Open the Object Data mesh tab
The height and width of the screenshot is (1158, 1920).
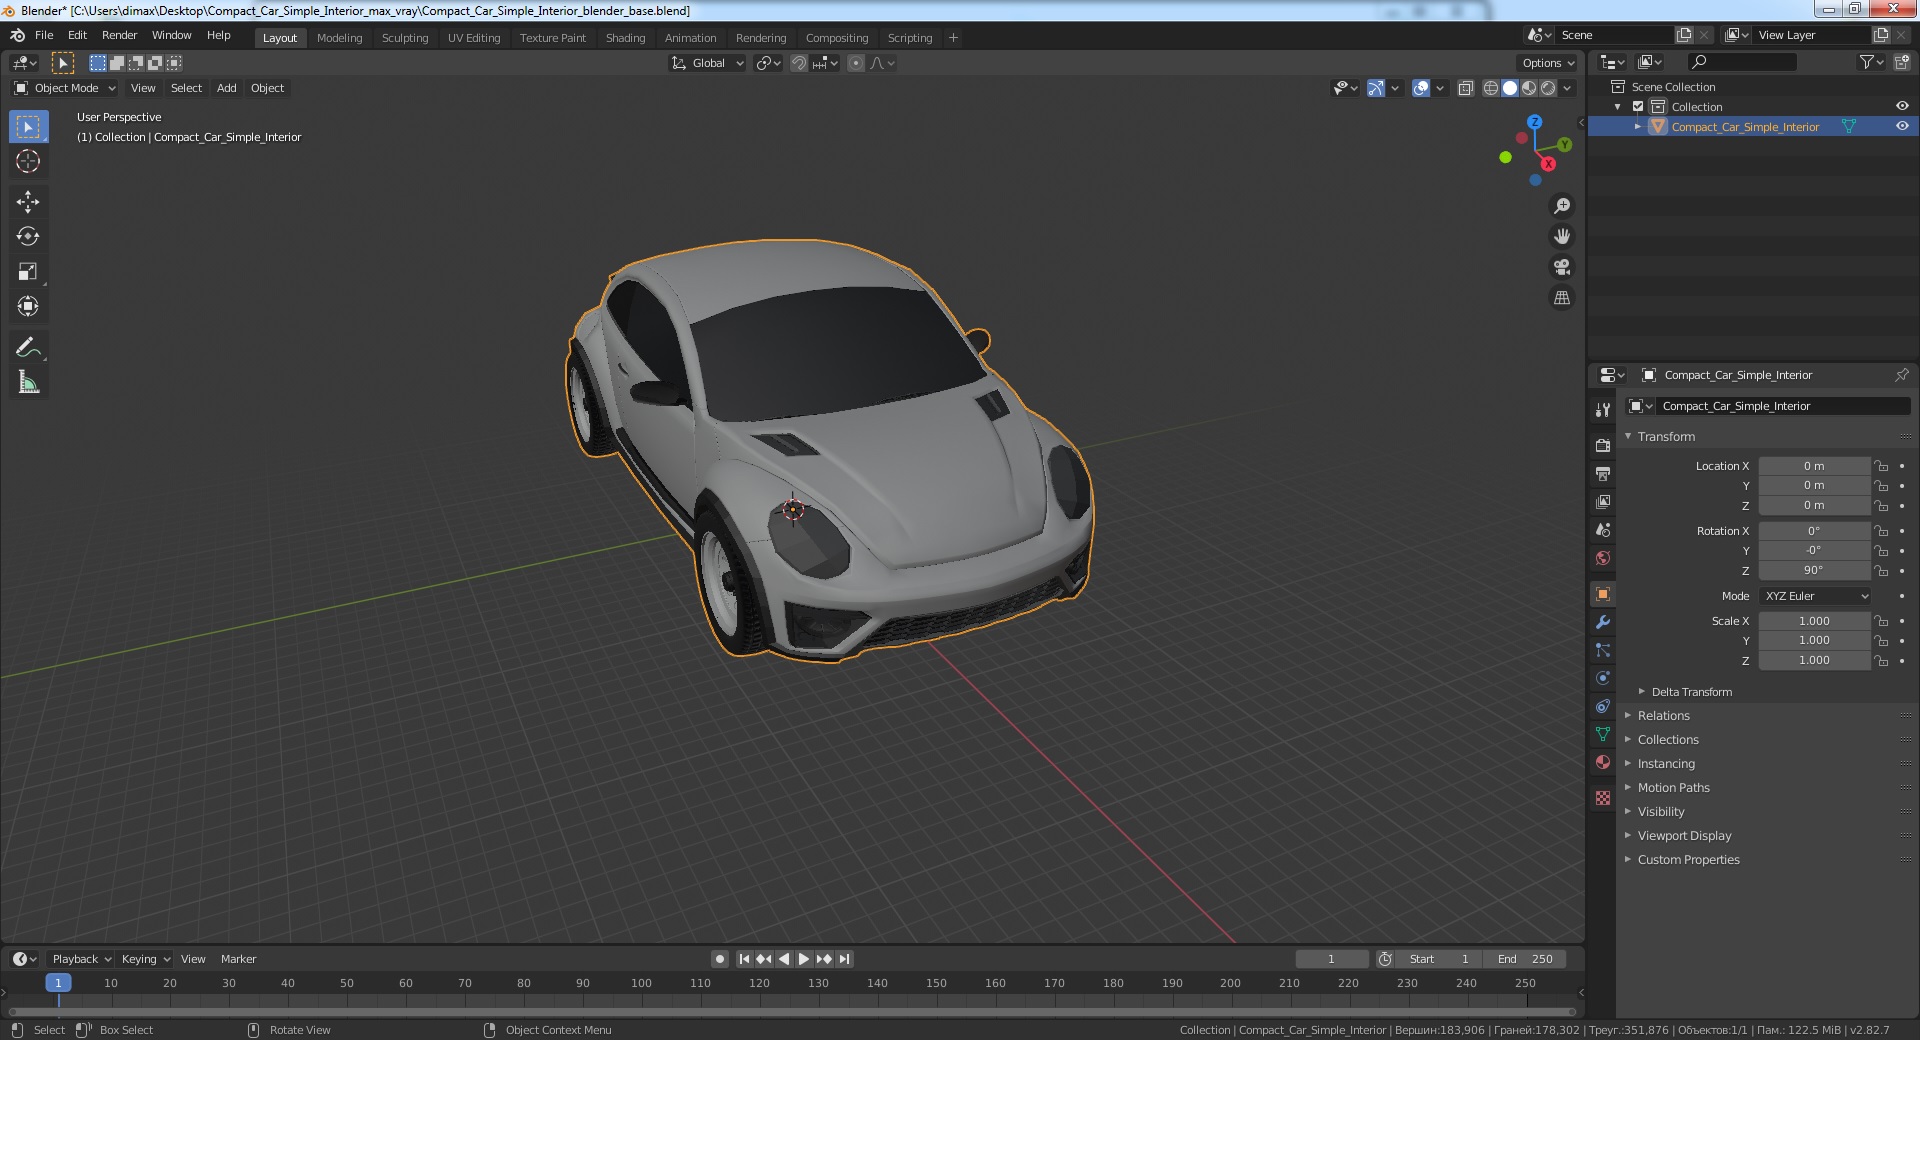[x=1603, y=734]
